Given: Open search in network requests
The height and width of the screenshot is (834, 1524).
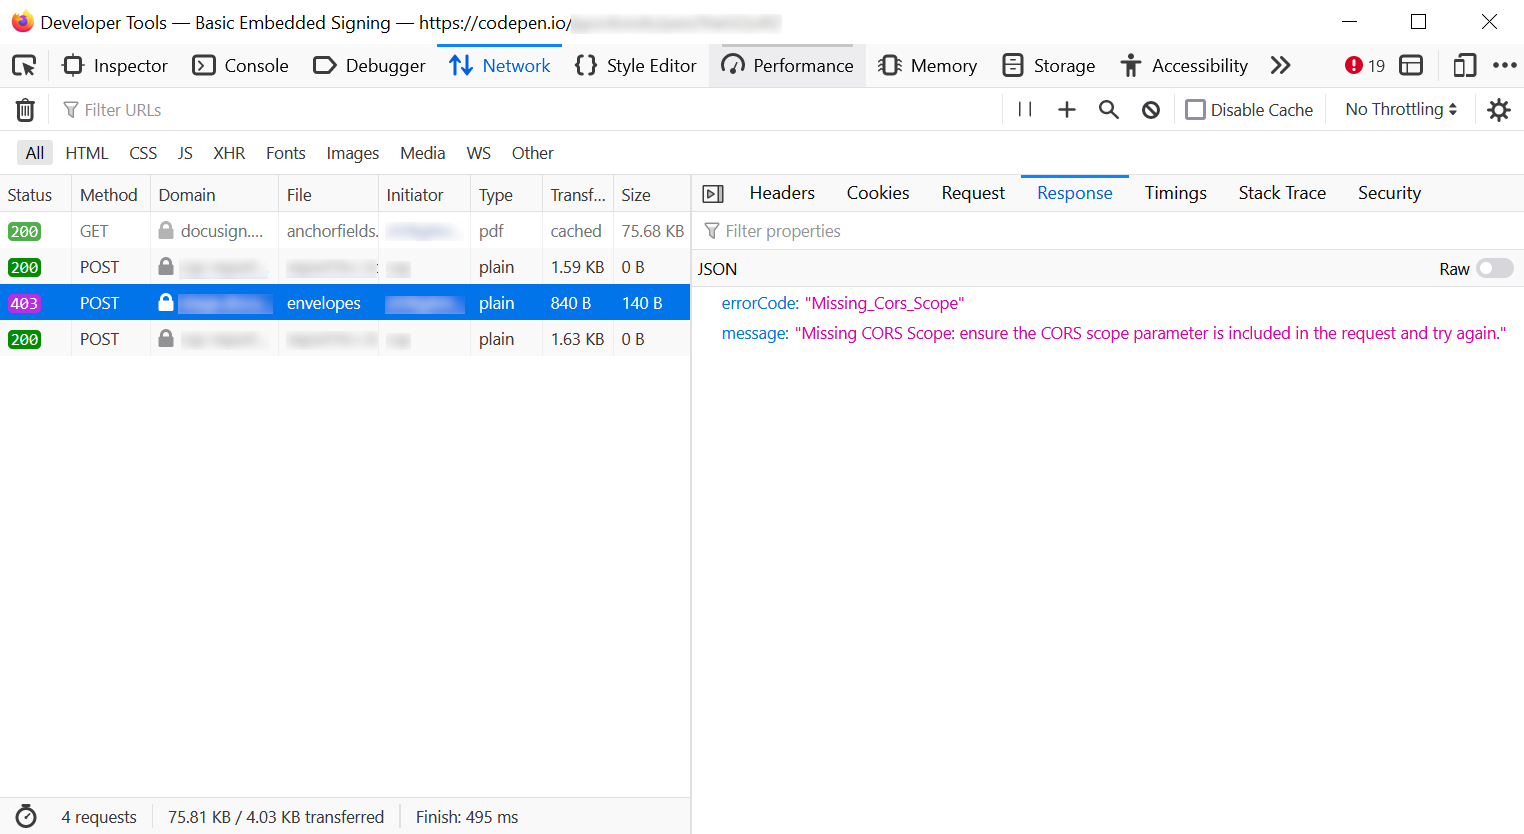Looking at the screenshot, I should (1108, 109).
